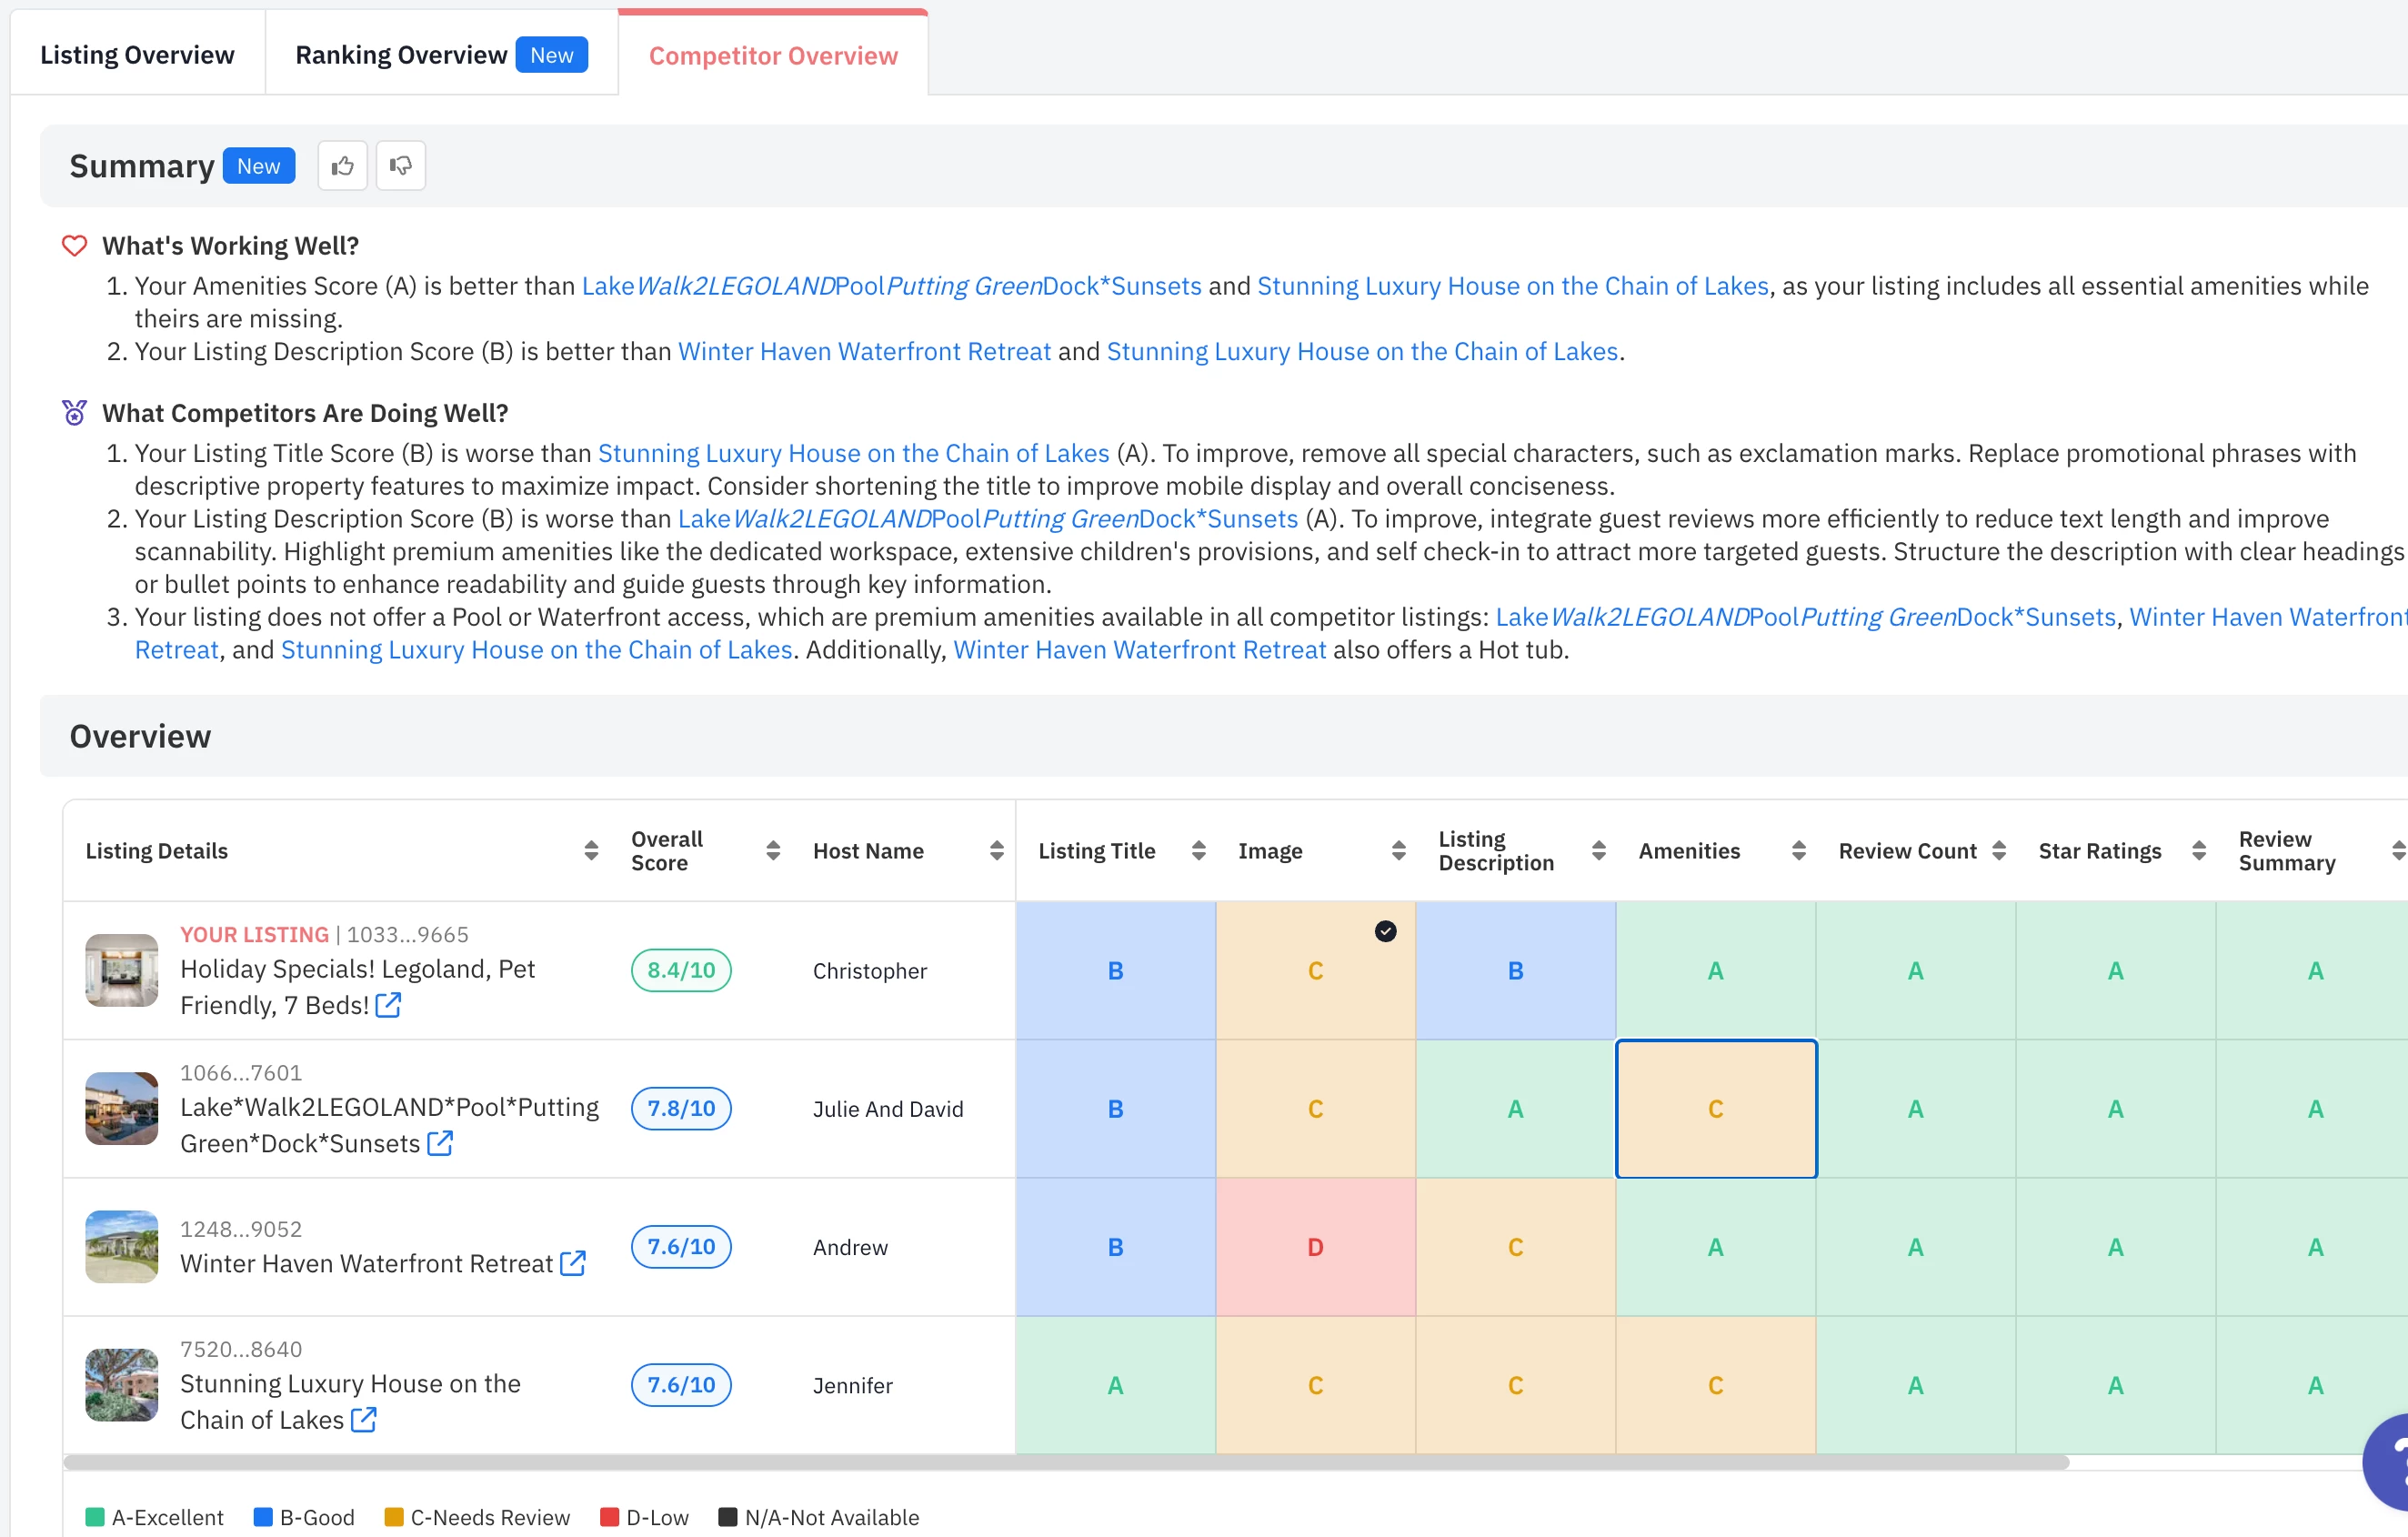Click the thumbs down feedback icon
Image resolution: width=2408 pixels, height=1537 pixels.
[400, 166]
